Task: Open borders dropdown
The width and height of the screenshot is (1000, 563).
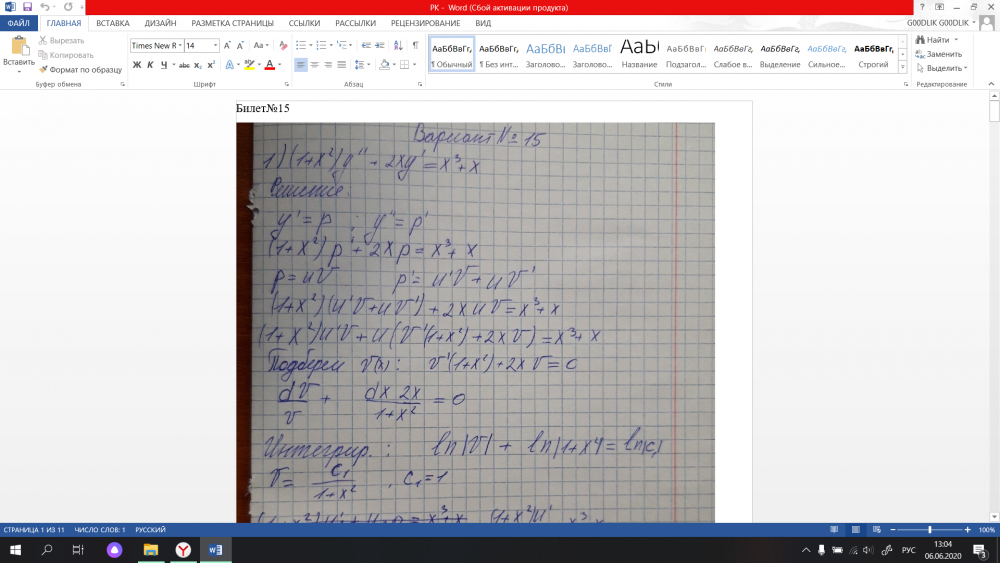Action: click(414, 64)
